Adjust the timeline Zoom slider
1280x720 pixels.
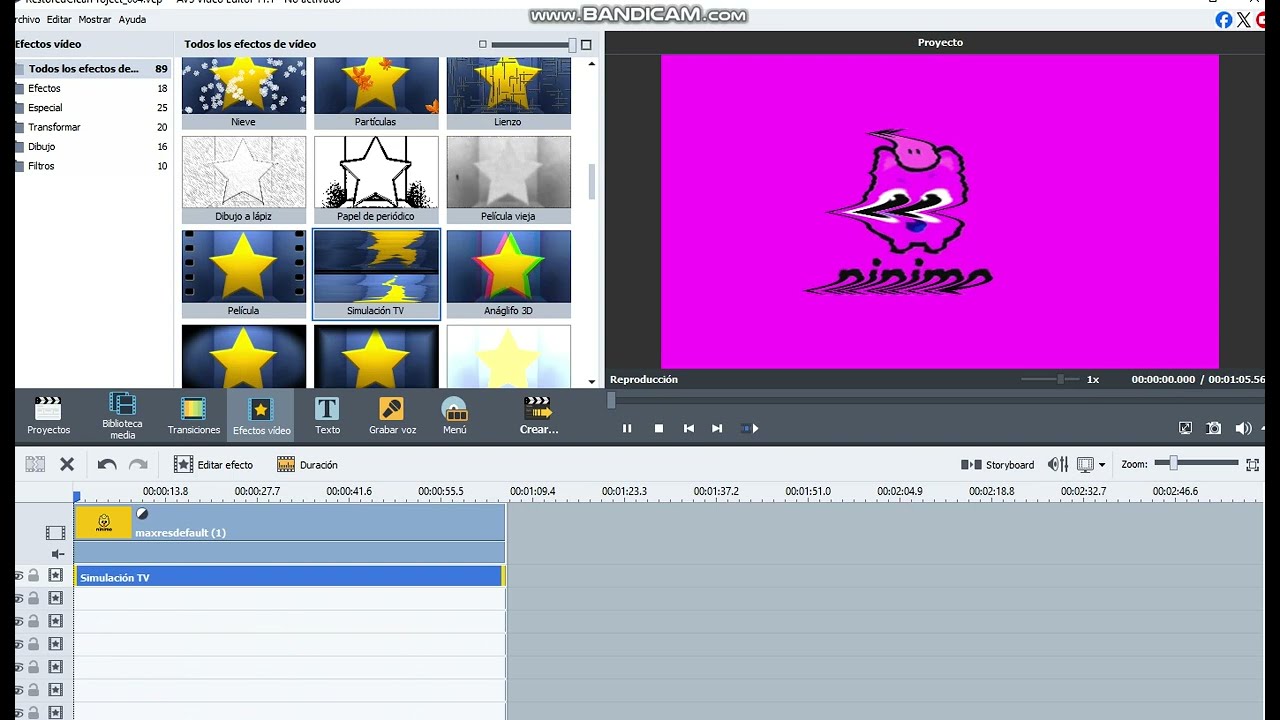click(1196, 463)
